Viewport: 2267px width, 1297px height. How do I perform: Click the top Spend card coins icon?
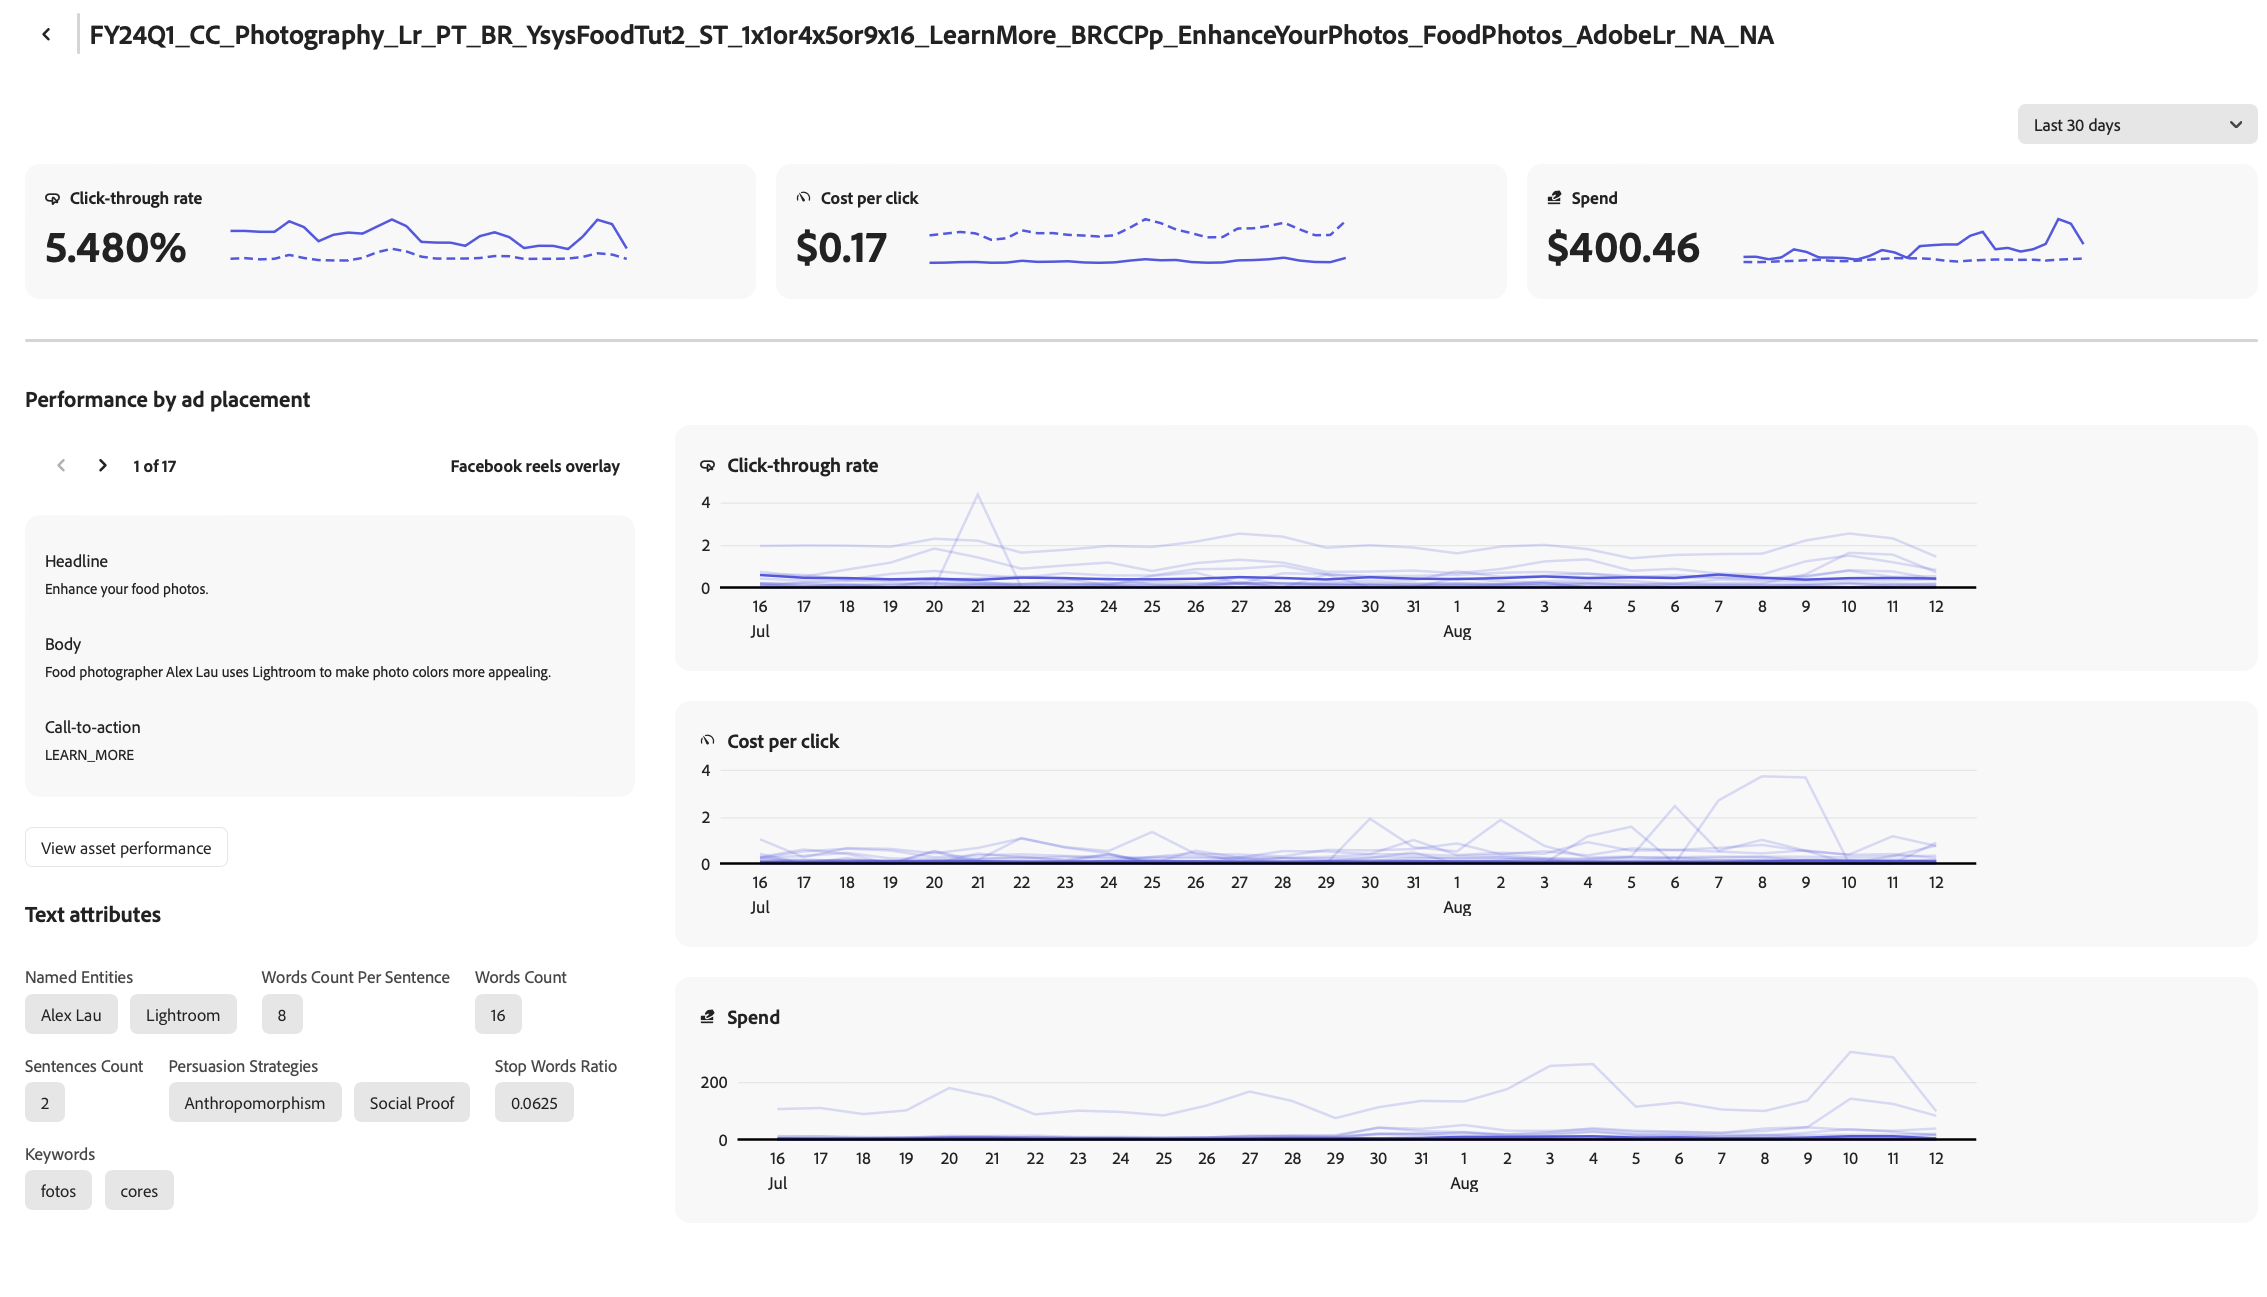(x=1554, y=198)
